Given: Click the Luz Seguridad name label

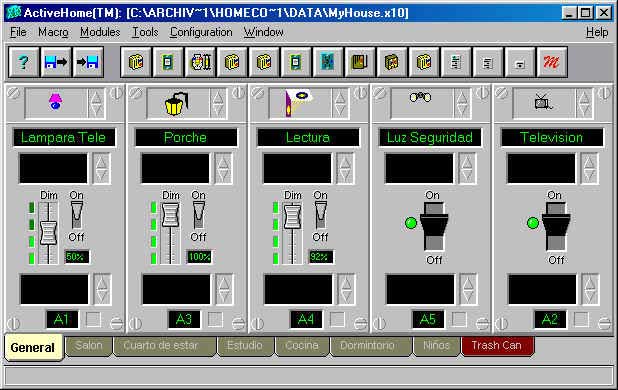Looking at the screenshot, I should coord(430,137).
